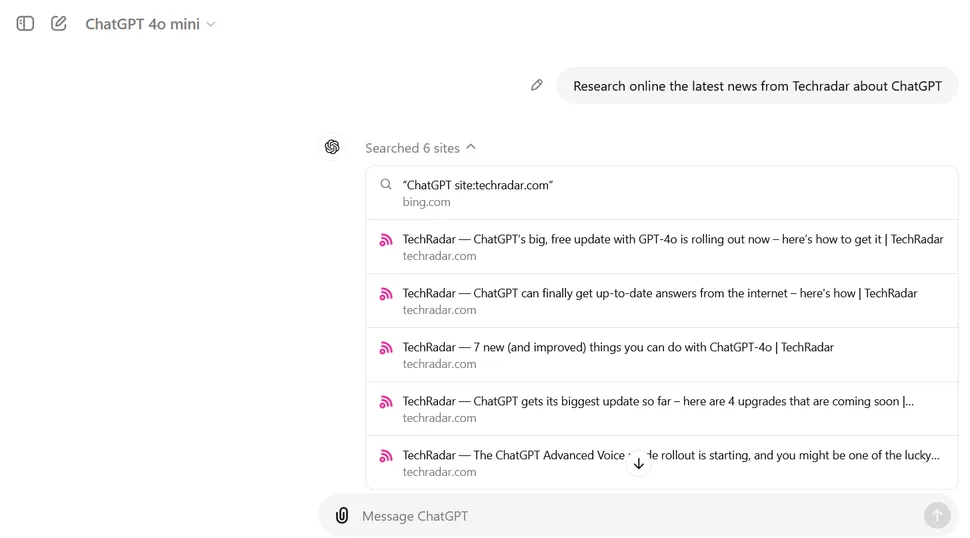Open the ChatGPT 4o mini model dropdown

(x=150, y=24)
